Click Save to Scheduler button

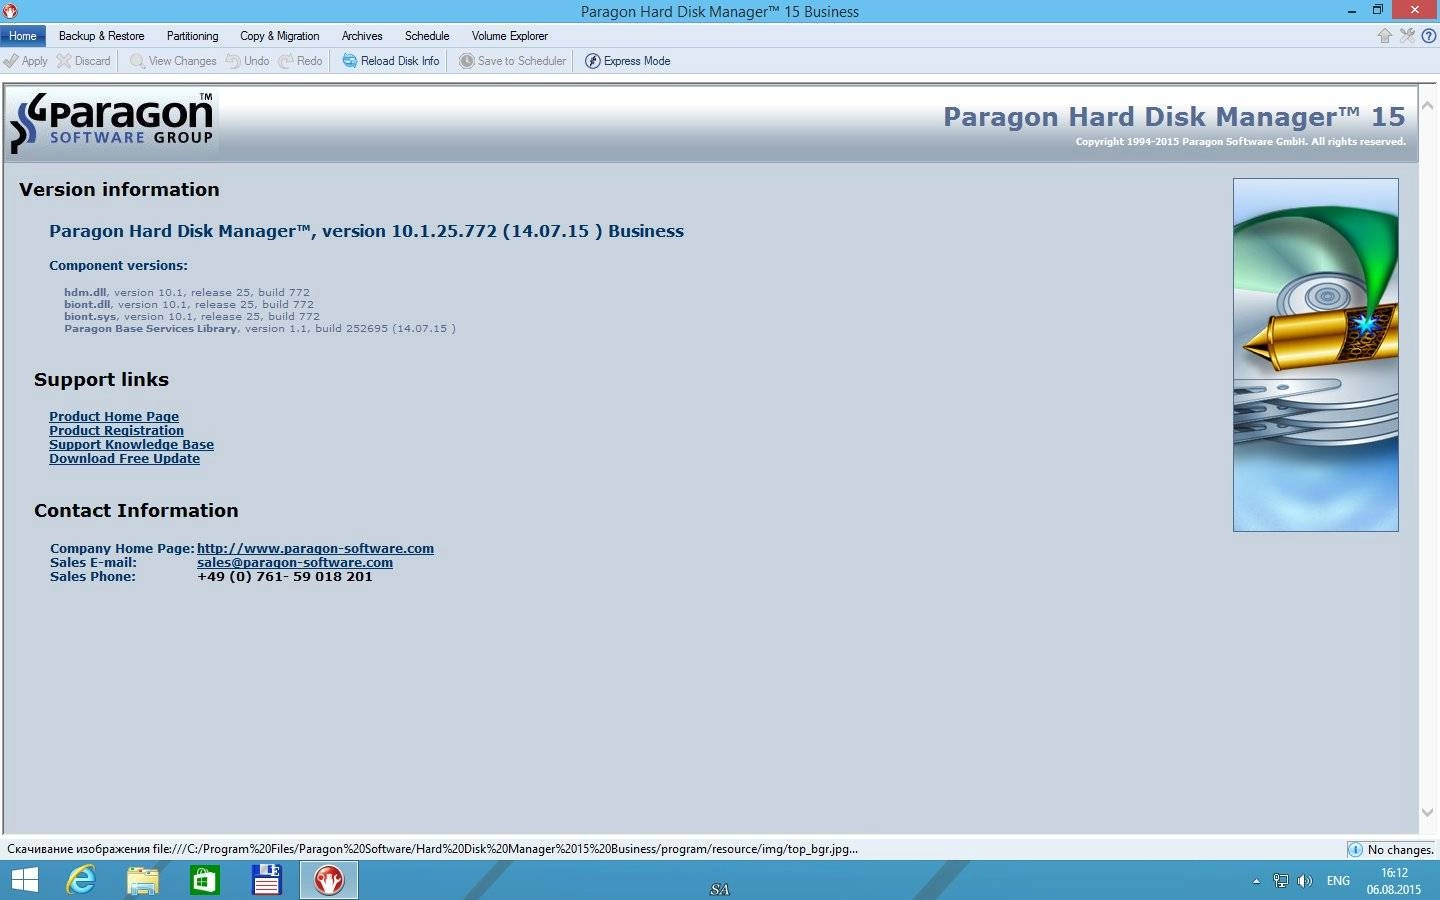(x=512, y=61)
